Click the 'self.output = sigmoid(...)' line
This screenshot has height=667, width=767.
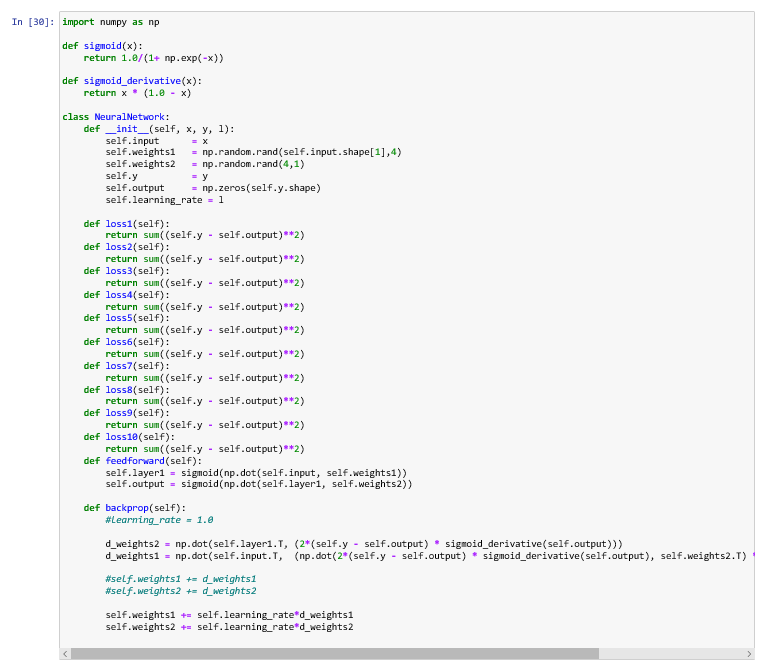(x=259, y=484)
